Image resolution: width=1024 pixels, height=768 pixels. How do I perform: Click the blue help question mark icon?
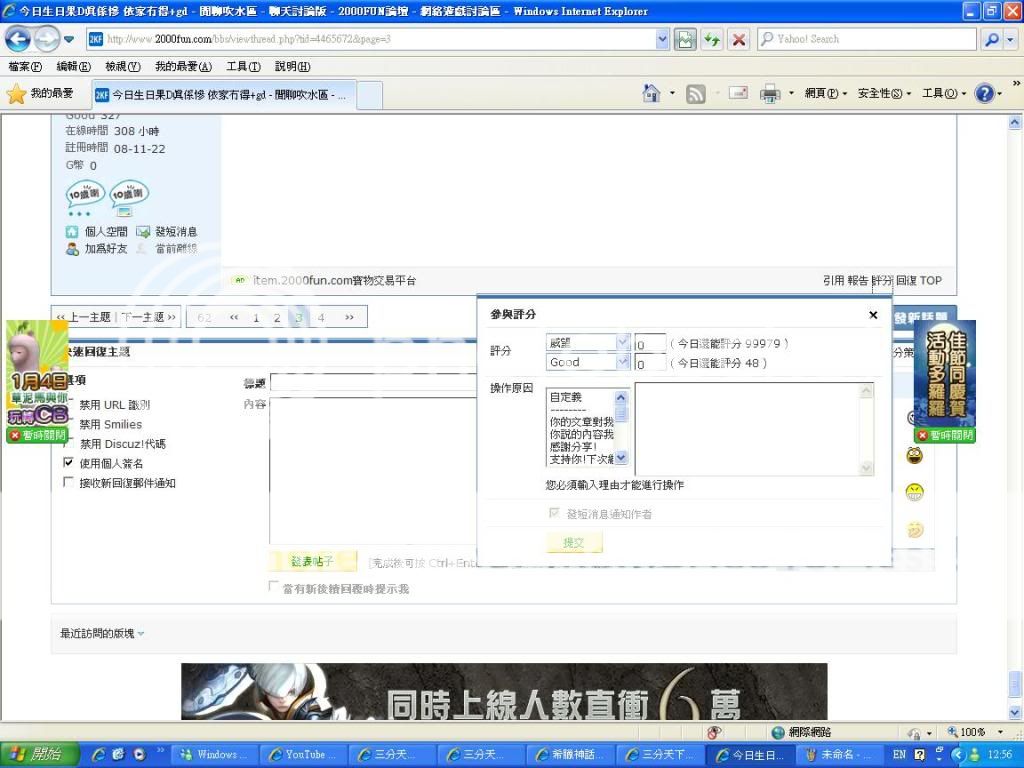(x=984, y=93)
